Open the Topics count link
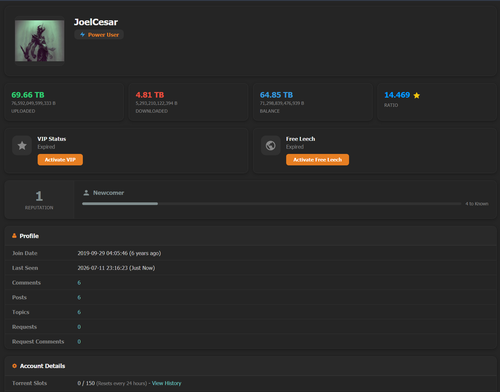Viewport: 500px width, 392px height. (79, 312)
